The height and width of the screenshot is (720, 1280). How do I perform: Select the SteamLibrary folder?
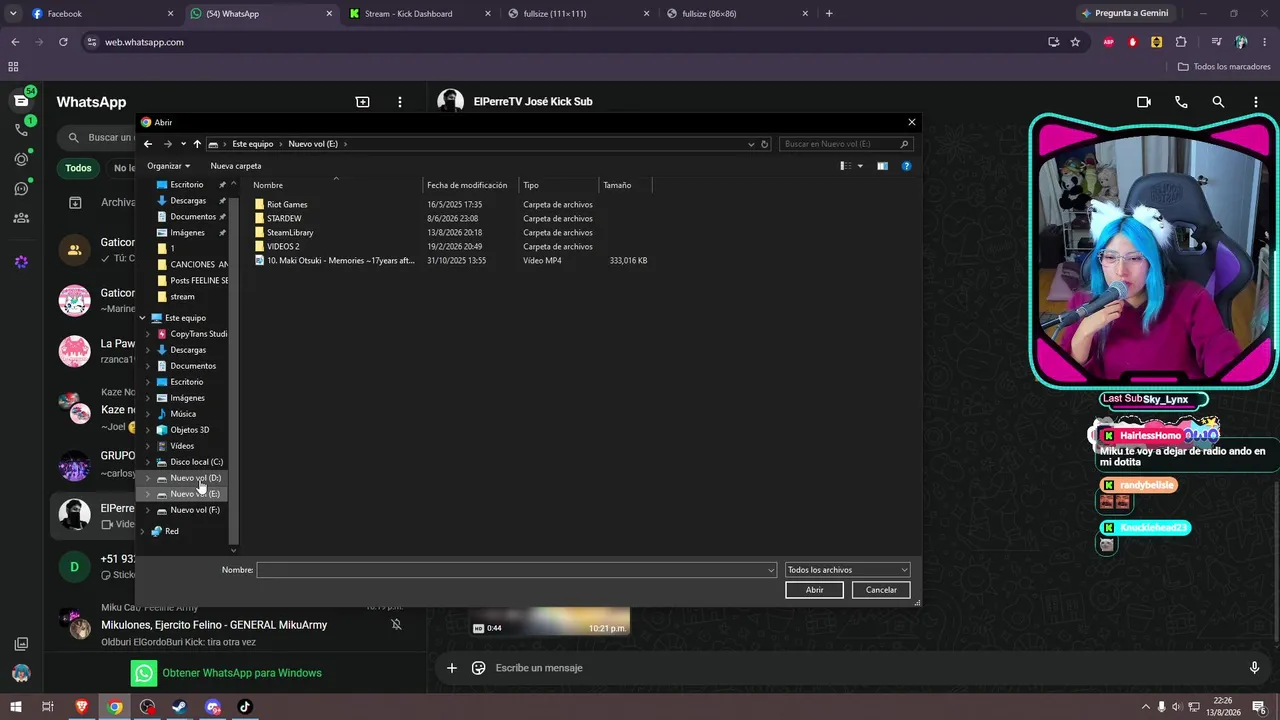pyautogui.click(x=290, y=233)
